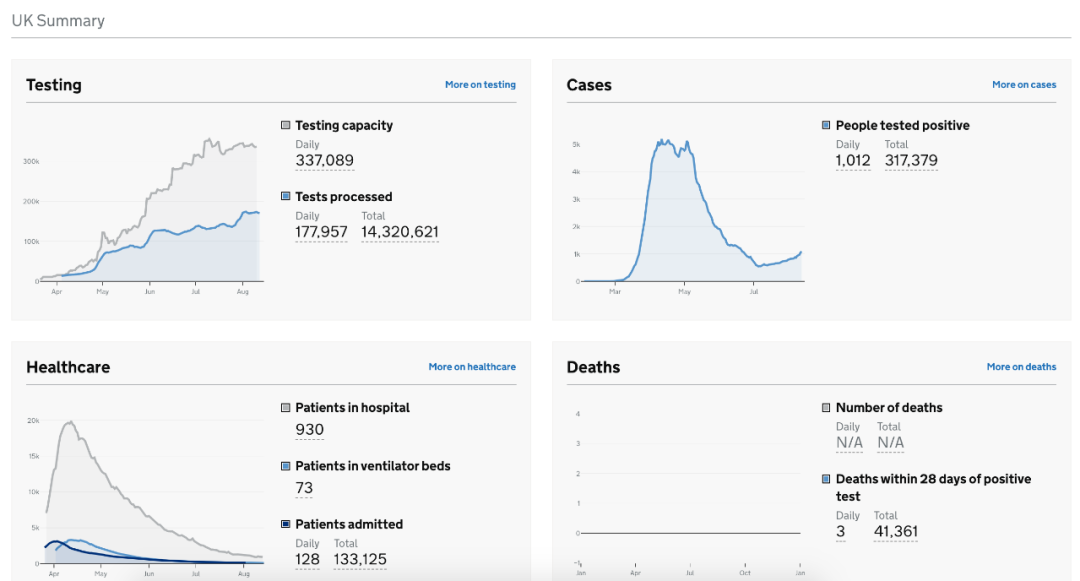Image resolution: width=1080 pixels, height=581 pixels.
Task: Click the UK Summary page heading
Action: (58, 21)
